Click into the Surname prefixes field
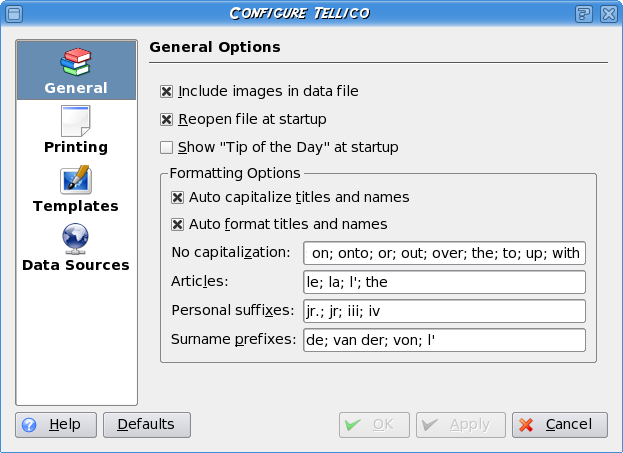Screen dimensions: 623x453 (x=444, y=340)
